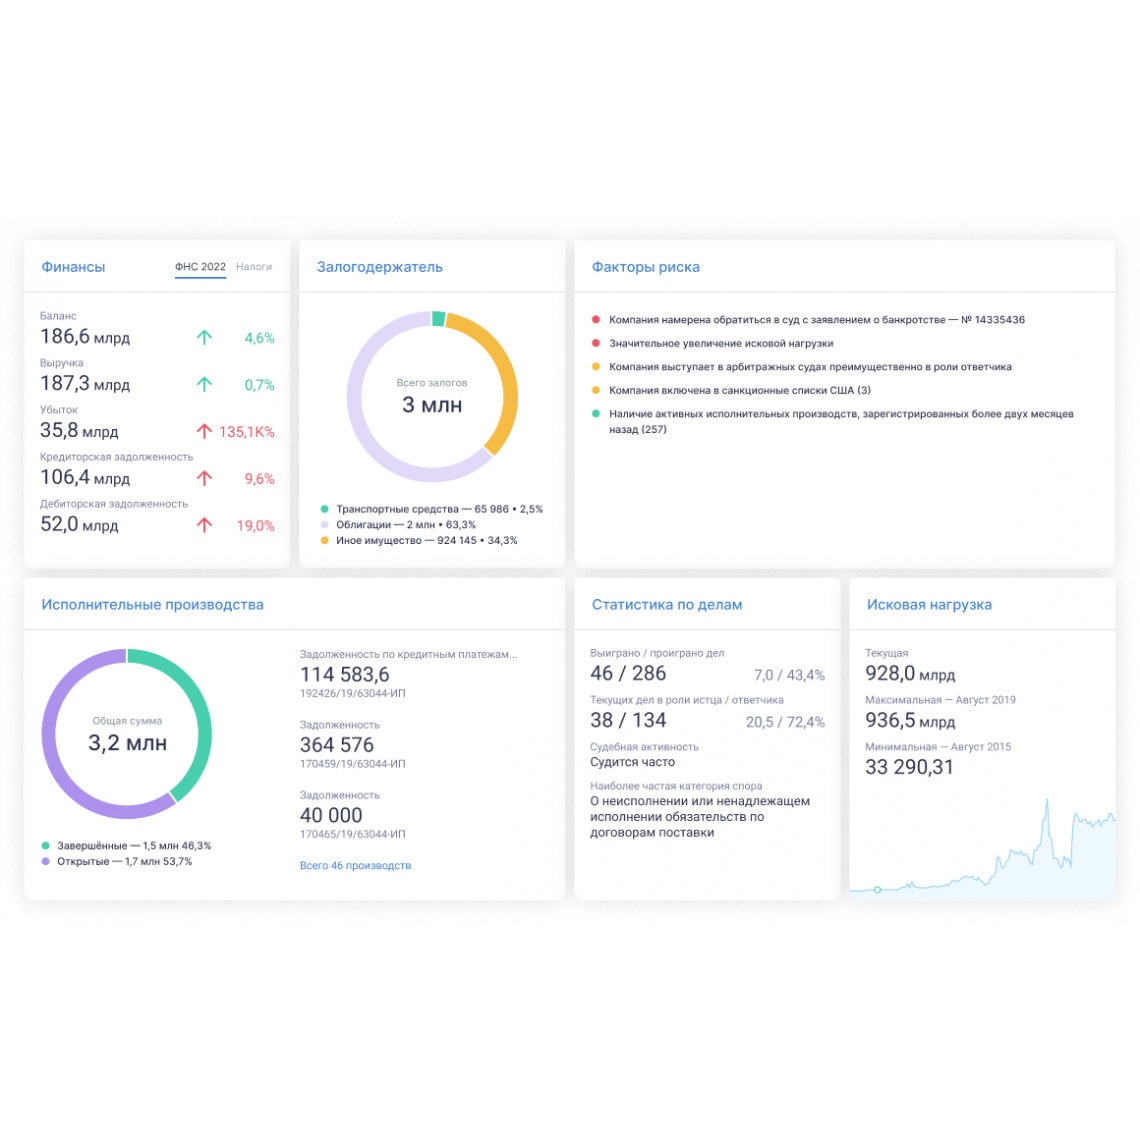Switch to the Налоги tab

point(254,267)
